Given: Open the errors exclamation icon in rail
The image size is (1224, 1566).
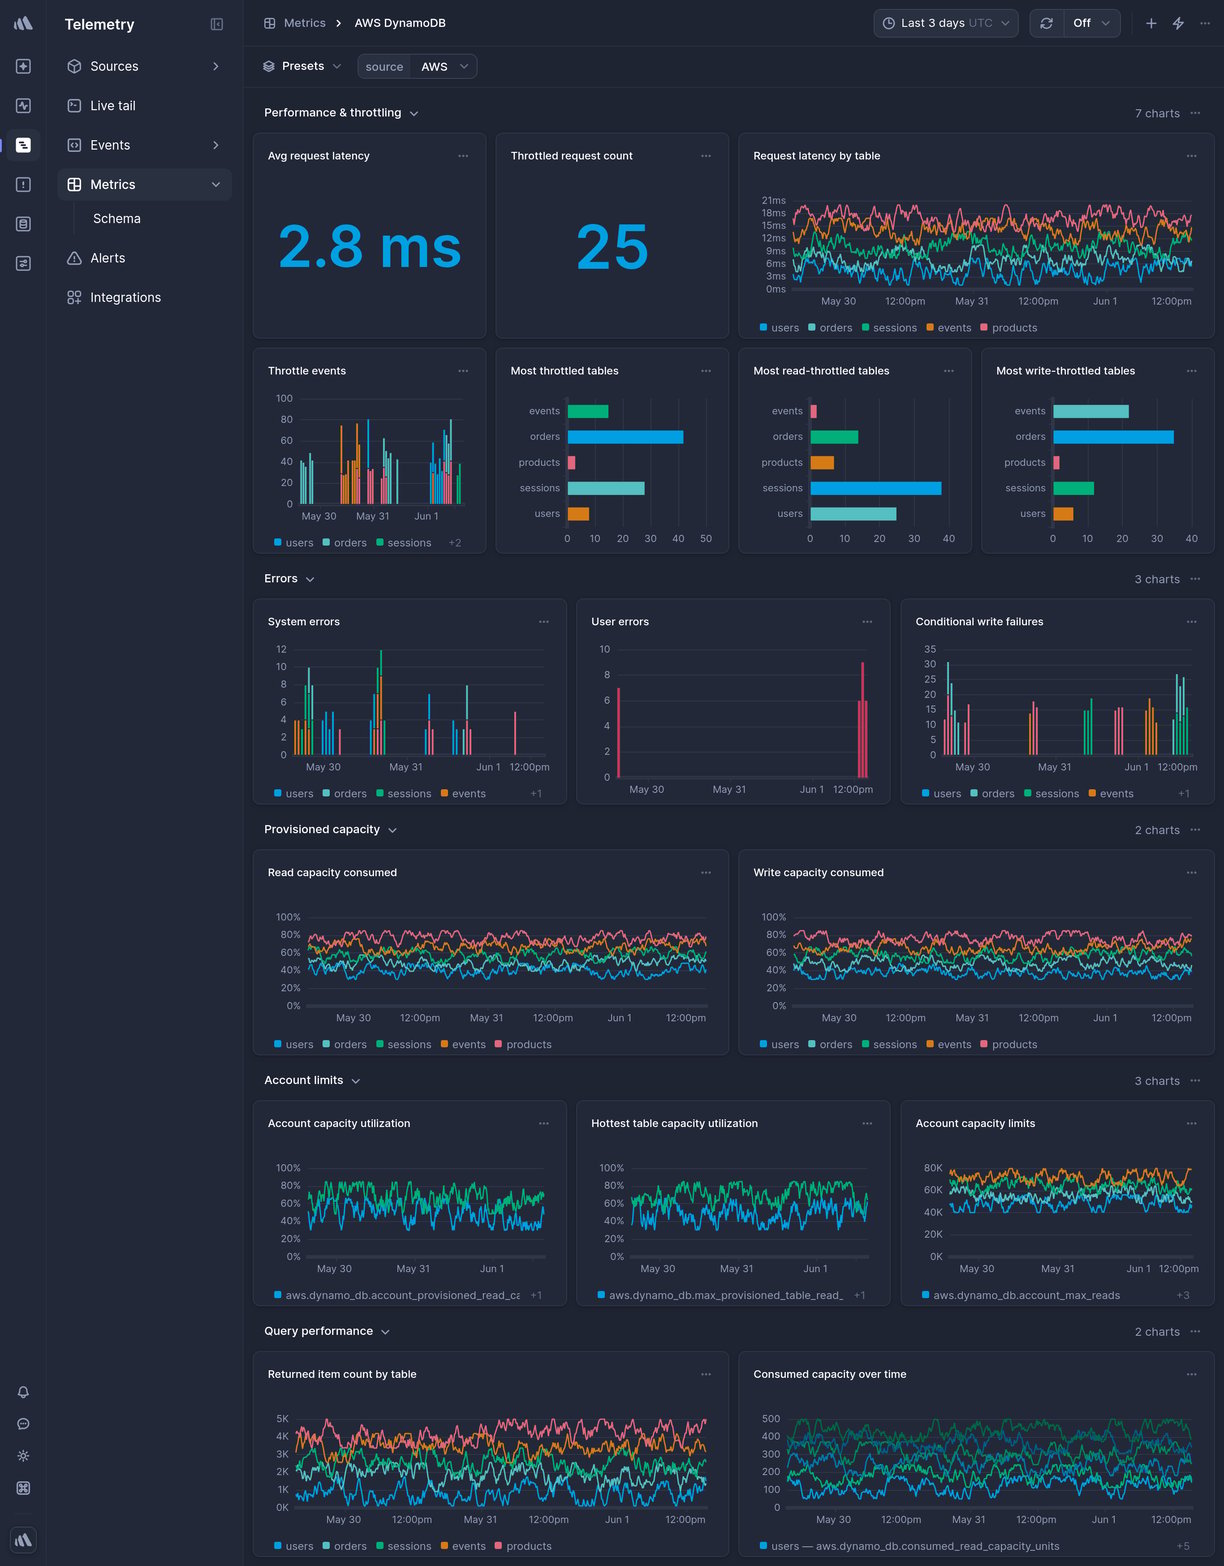Looking at the screenshot, I should (23, 184).
